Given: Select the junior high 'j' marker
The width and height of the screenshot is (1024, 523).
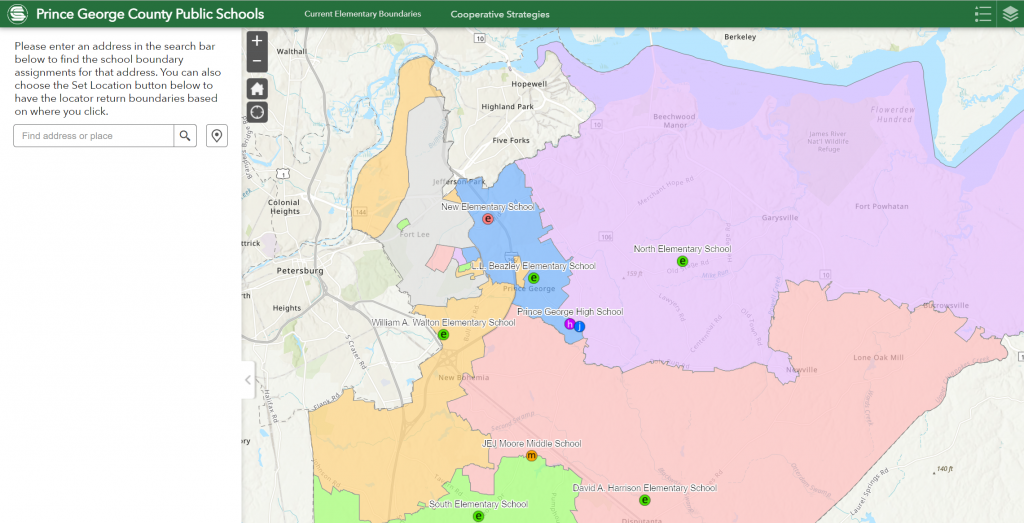Looking at the screenshot, I should [x=579, y=326].
